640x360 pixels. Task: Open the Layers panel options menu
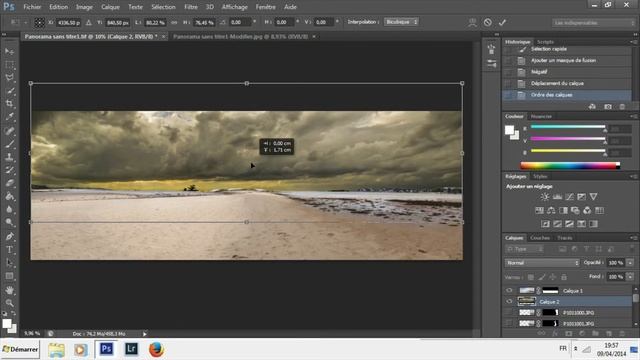click(633, 238)
